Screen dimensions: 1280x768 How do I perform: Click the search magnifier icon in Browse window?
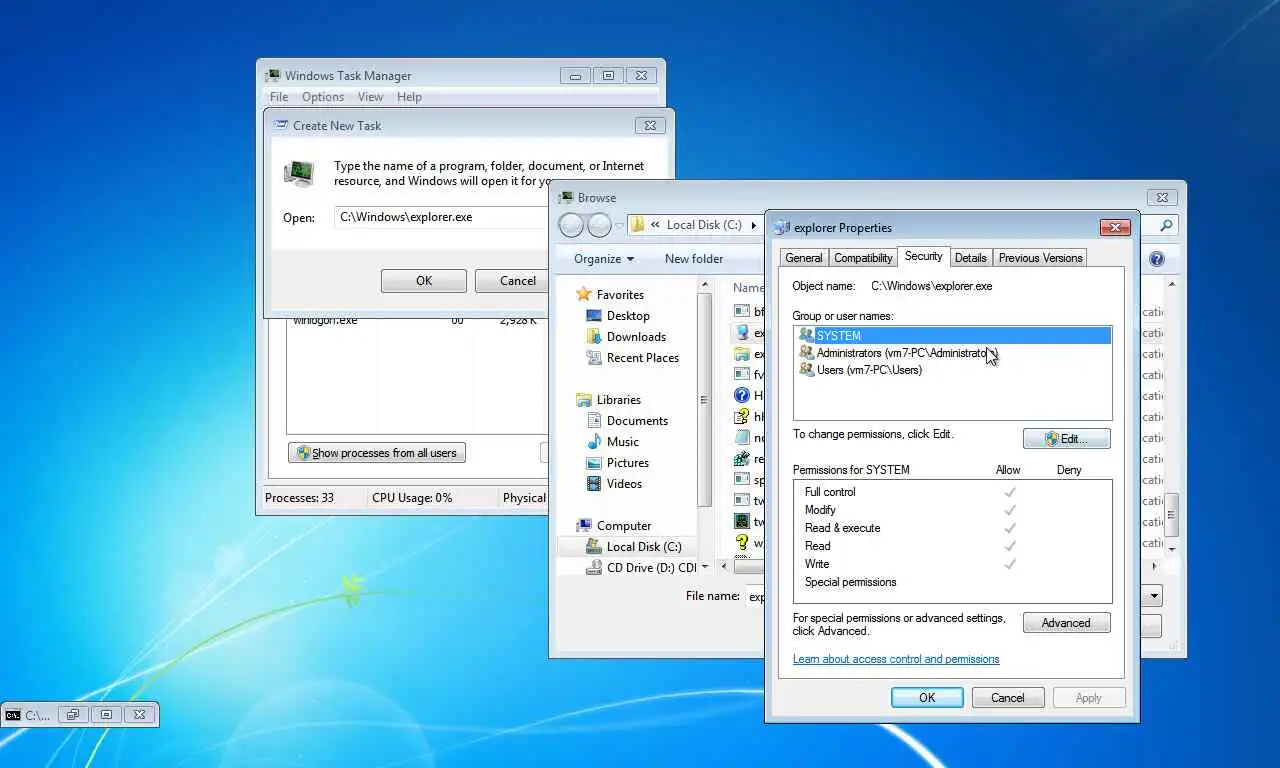(1166, 225)
